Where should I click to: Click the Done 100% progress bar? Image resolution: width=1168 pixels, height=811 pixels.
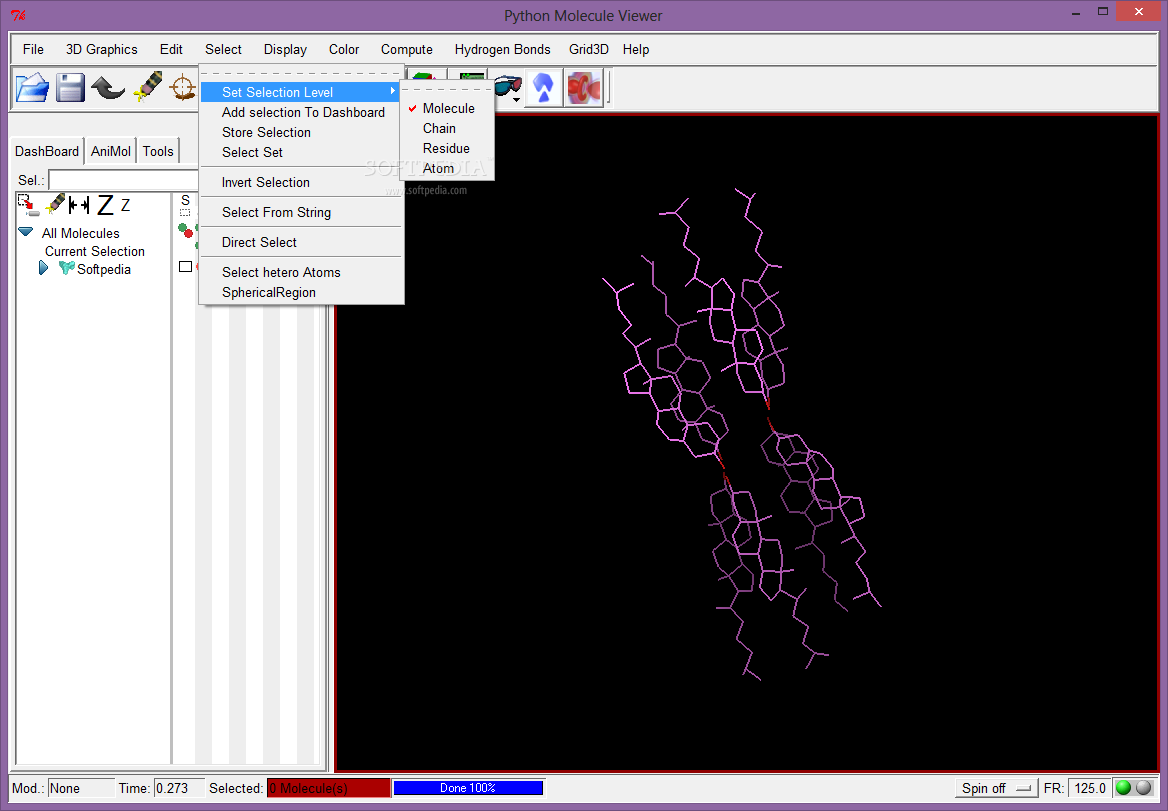click(x=468, y=788)
